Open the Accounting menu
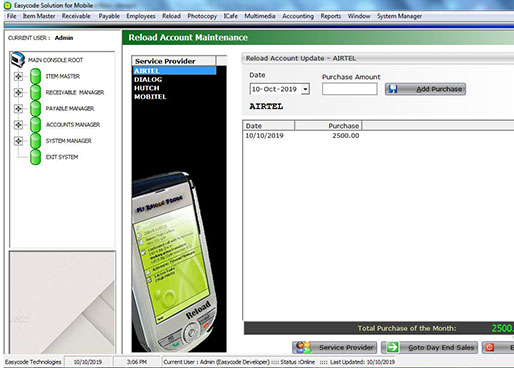Image resolution: width=514 pixels, height=368 pixels. [298, 16]
